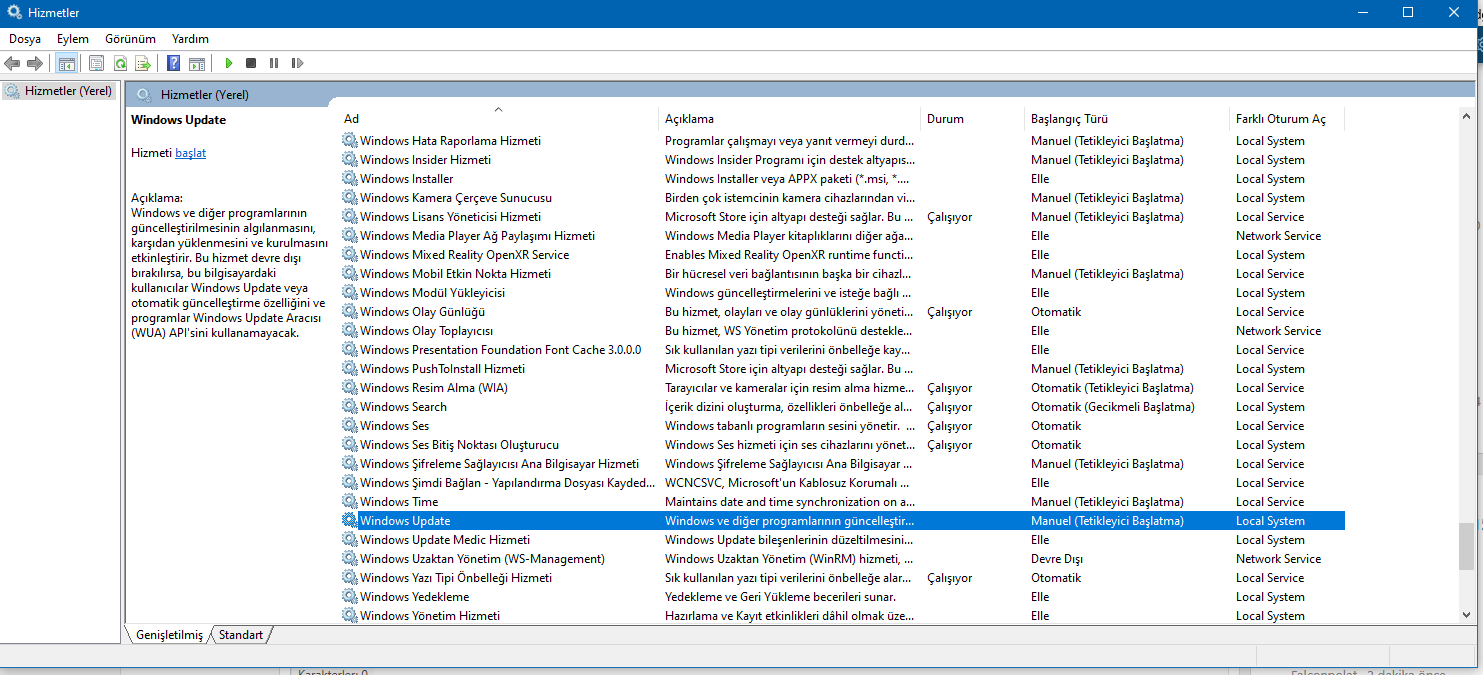Image resolution: width=1483 pixels, height=675 pixels.
Task: Click gear icon of Windows Olay Toplayıcısı row
Action: click(349, 331)
